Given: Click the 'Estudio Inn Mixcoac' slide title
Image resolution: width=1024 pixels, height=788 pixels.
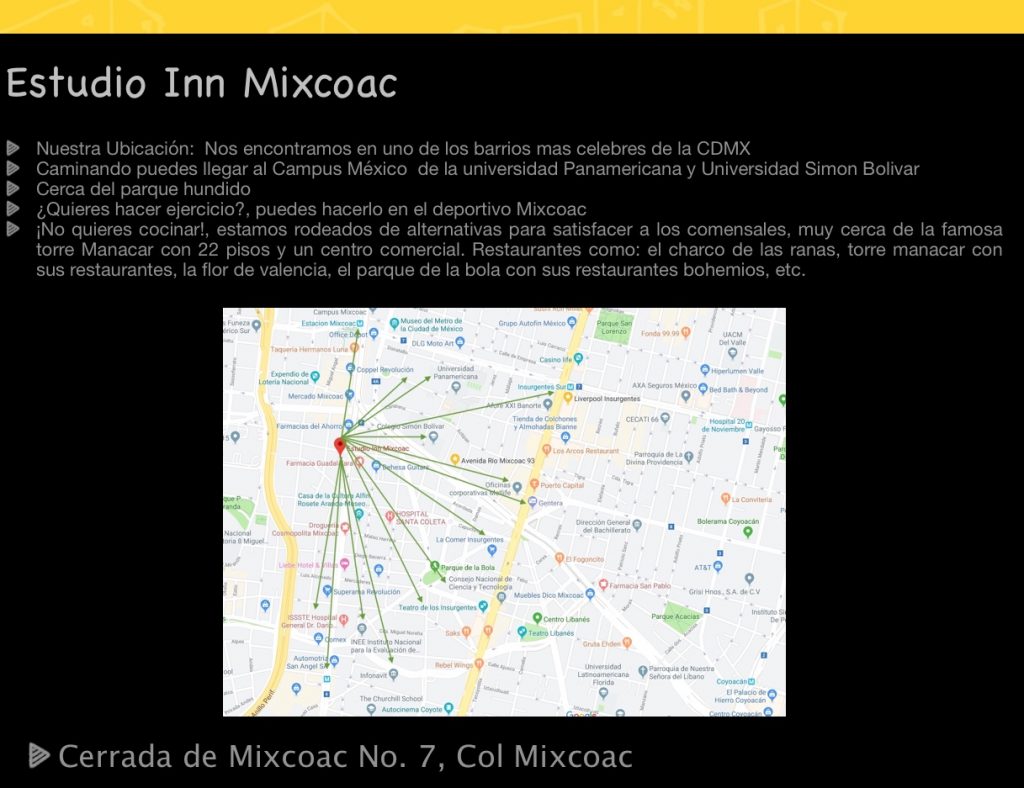Looking at the screenshot, I should pyautogui.click(x=202, y=84).
